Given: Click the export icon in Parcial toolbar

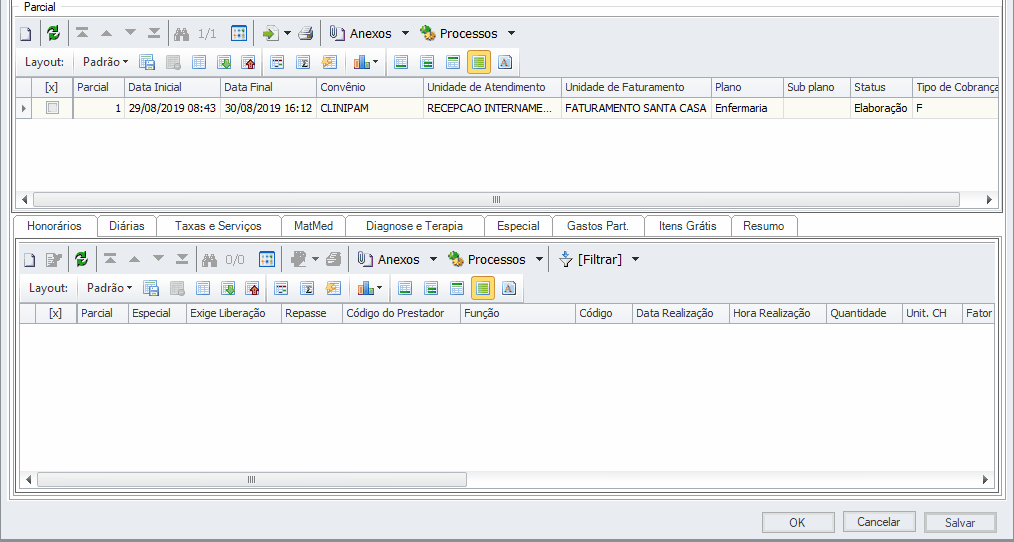Looking at the screenshot, I should pyautogui.click(x=270, y=34).
